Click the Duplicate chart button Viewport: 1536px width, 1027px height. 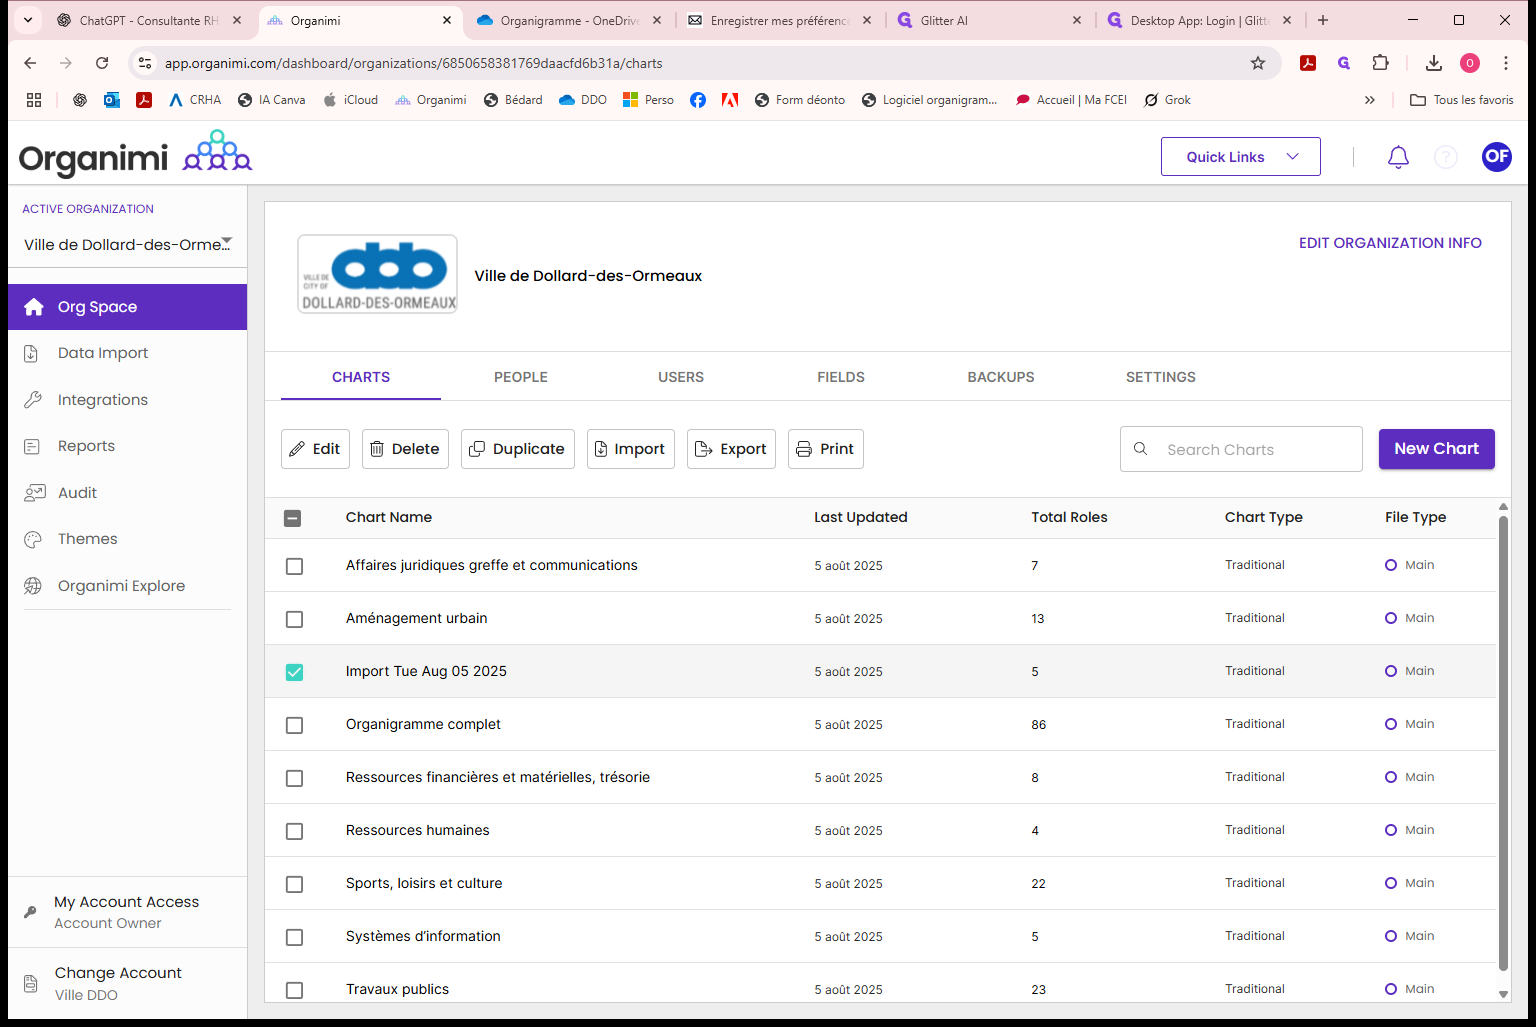518,449
